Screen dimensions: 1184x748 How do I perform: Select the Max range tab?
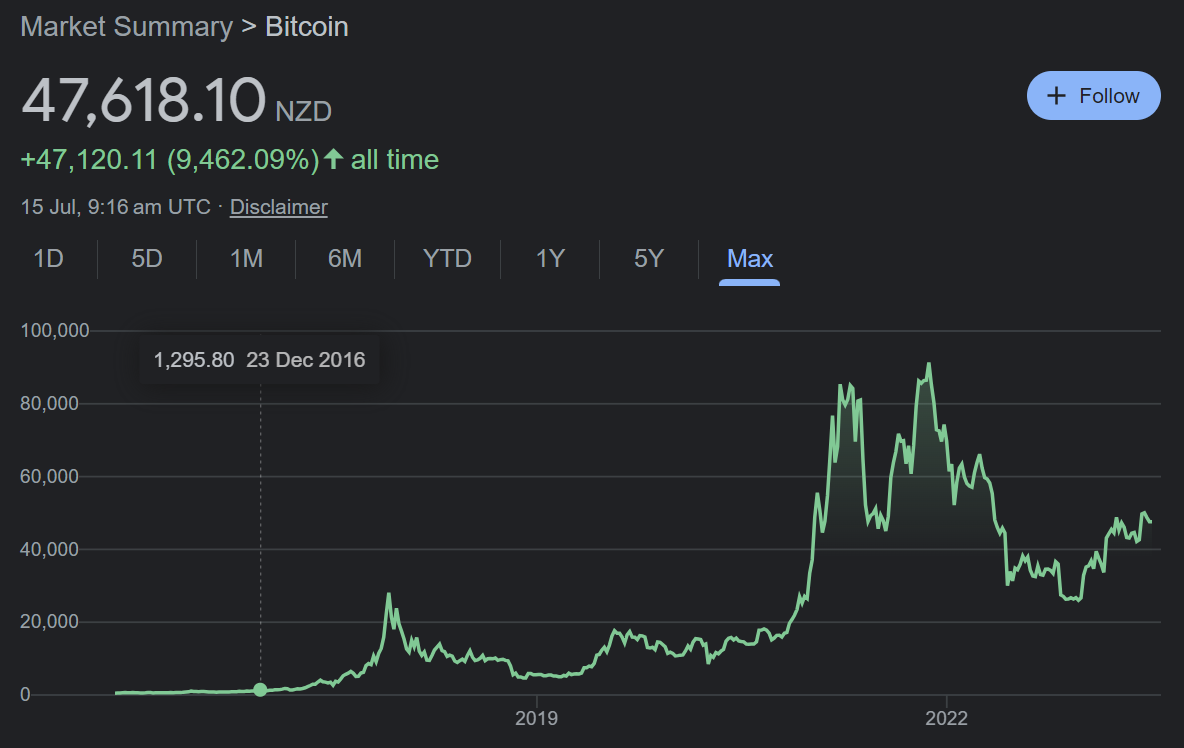point(749,259)
